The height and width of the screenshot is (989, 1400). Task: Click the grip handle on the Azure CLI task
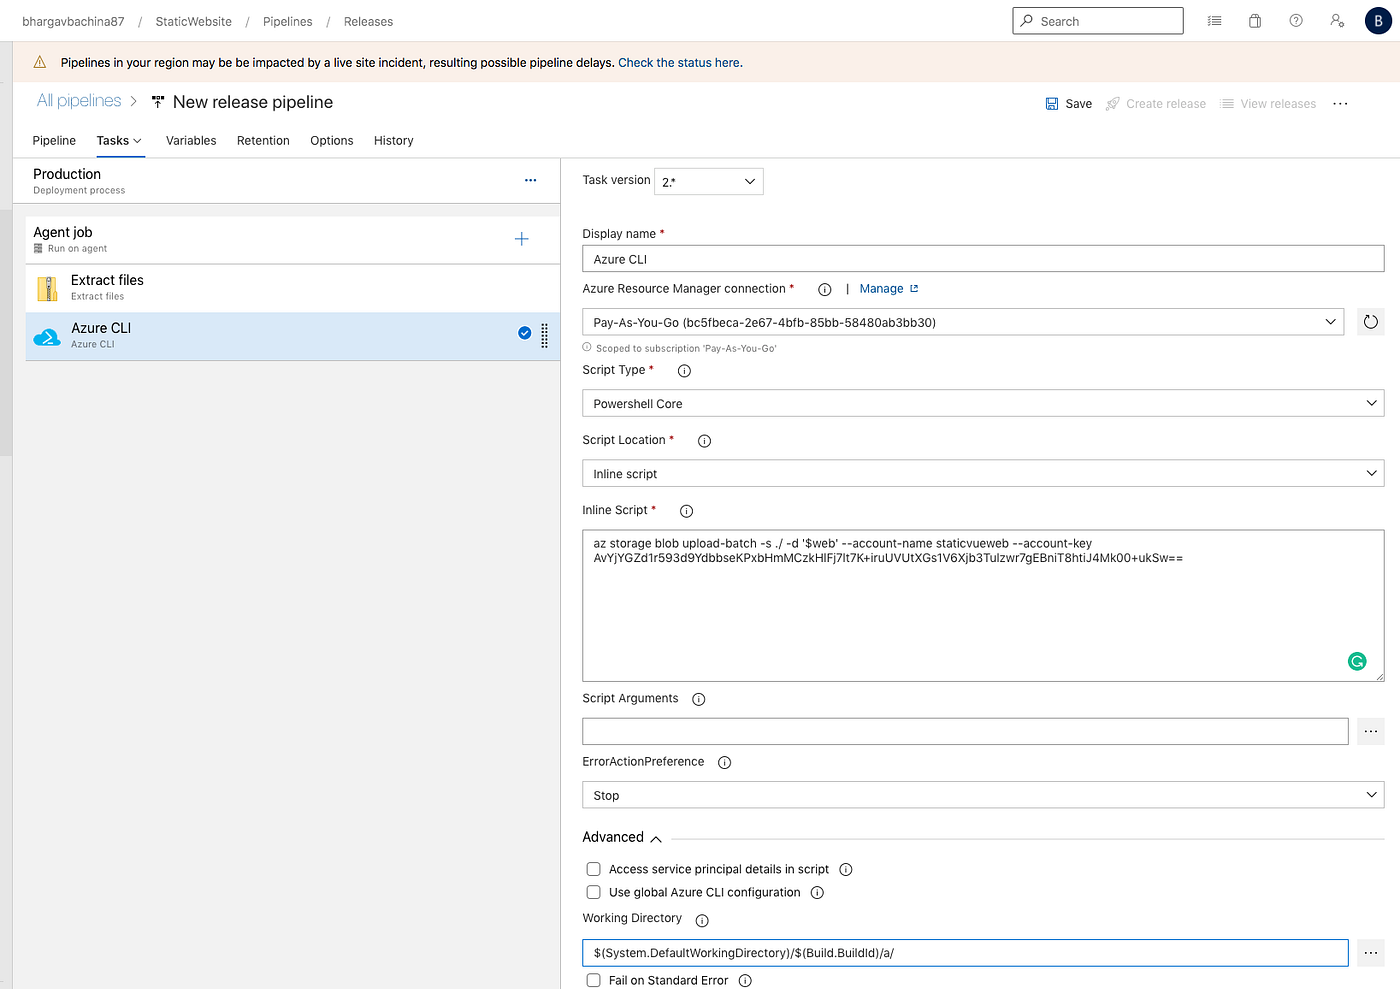(544, 336)
